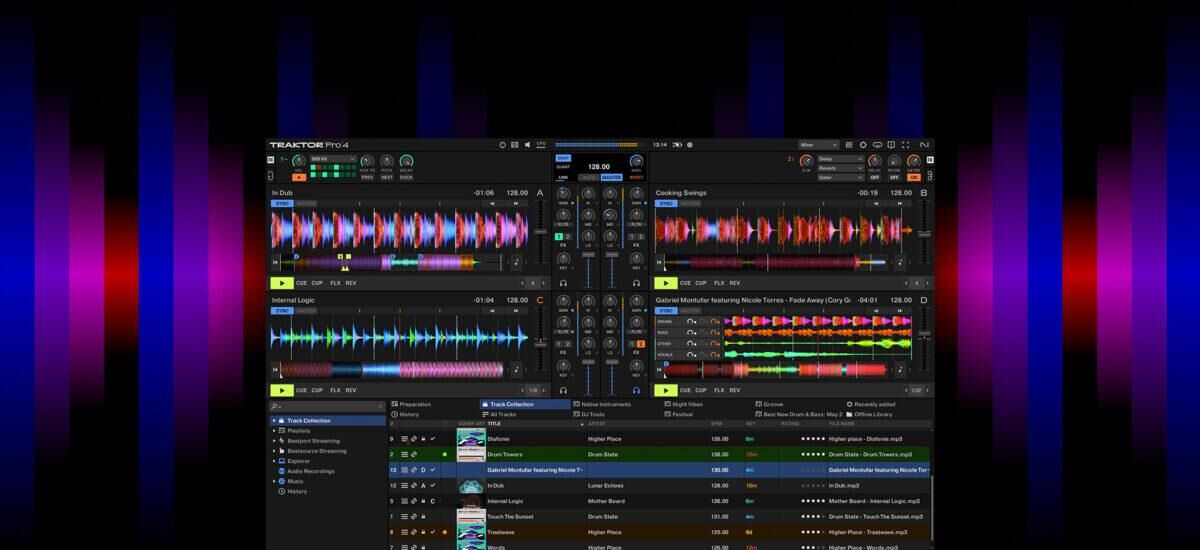Click the headphone cue icon for Deck C

(564, 390)
